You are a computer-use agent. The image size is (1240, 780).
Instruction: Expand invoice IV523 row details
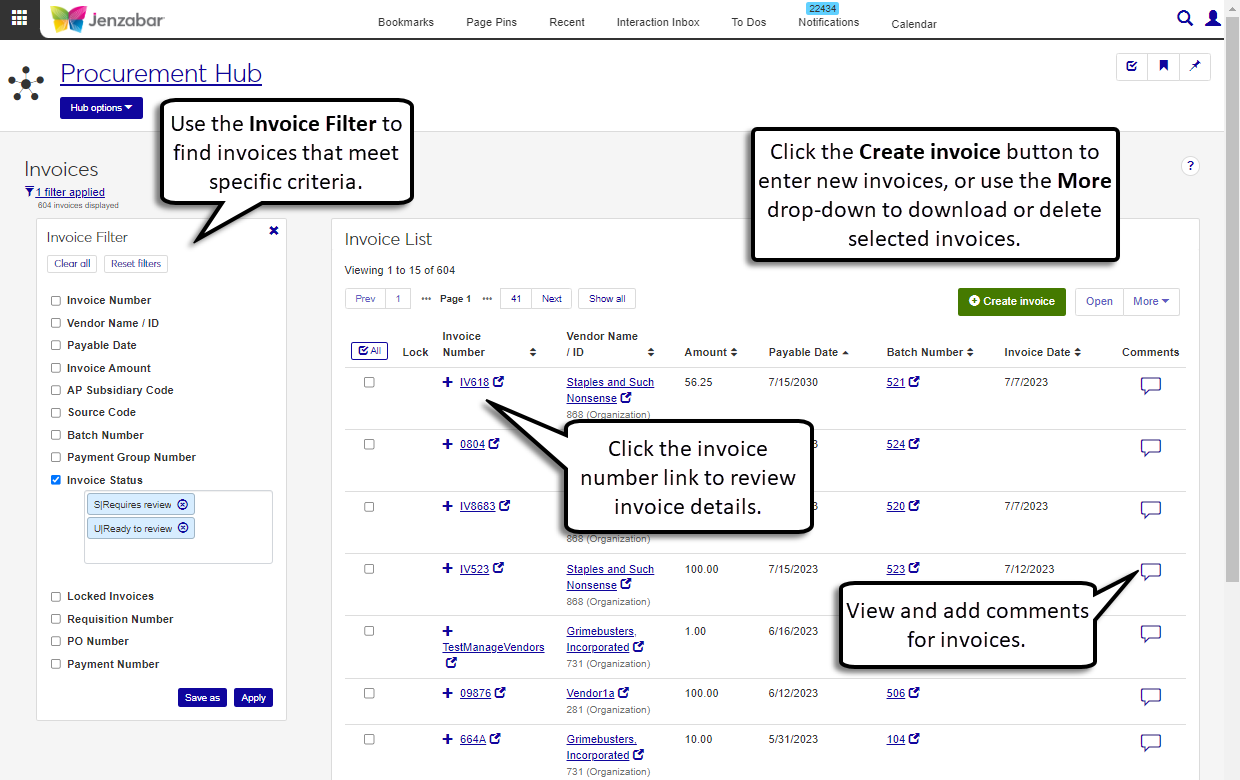pyautogui.click(x=447, y=569)
